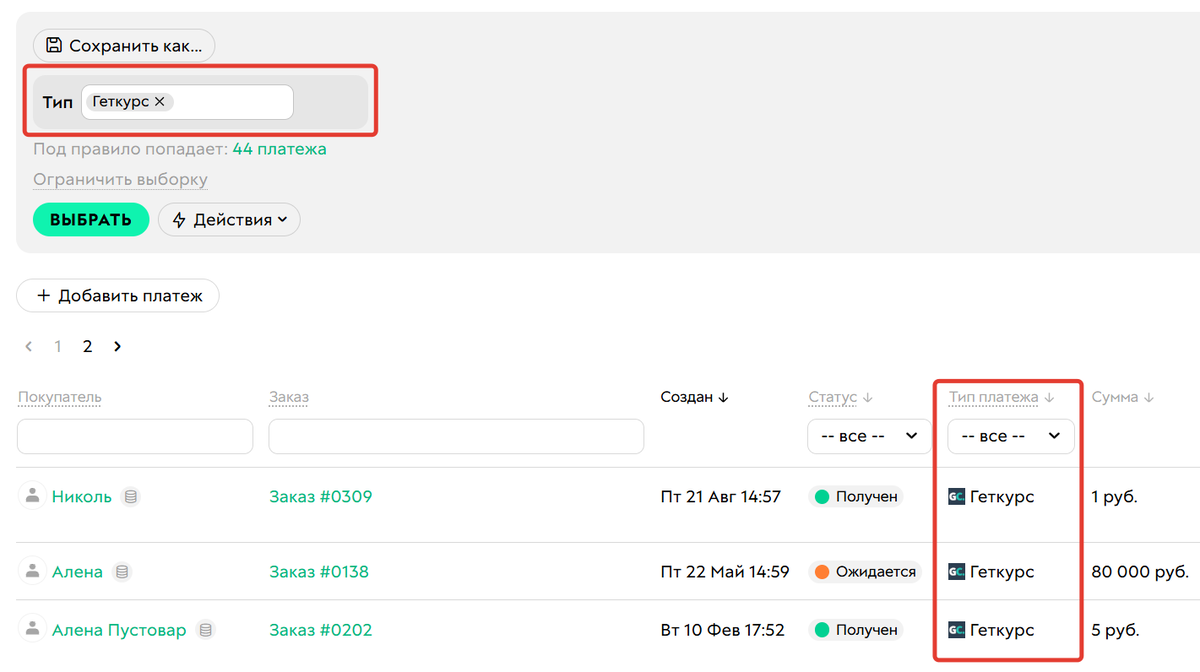Image resolution: width=1200 pixels, height=672 pixels.
Task: Click the database icon after Алена Пустовар
Action: tap(205, 630)
